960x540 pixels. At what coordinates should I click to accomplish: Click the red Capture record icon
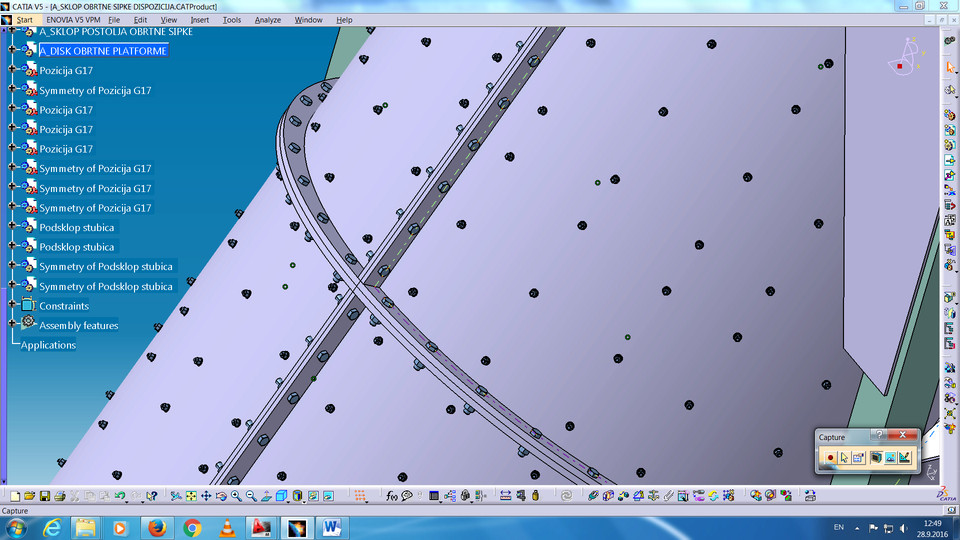pyautogui.click(x=830, y=457)
